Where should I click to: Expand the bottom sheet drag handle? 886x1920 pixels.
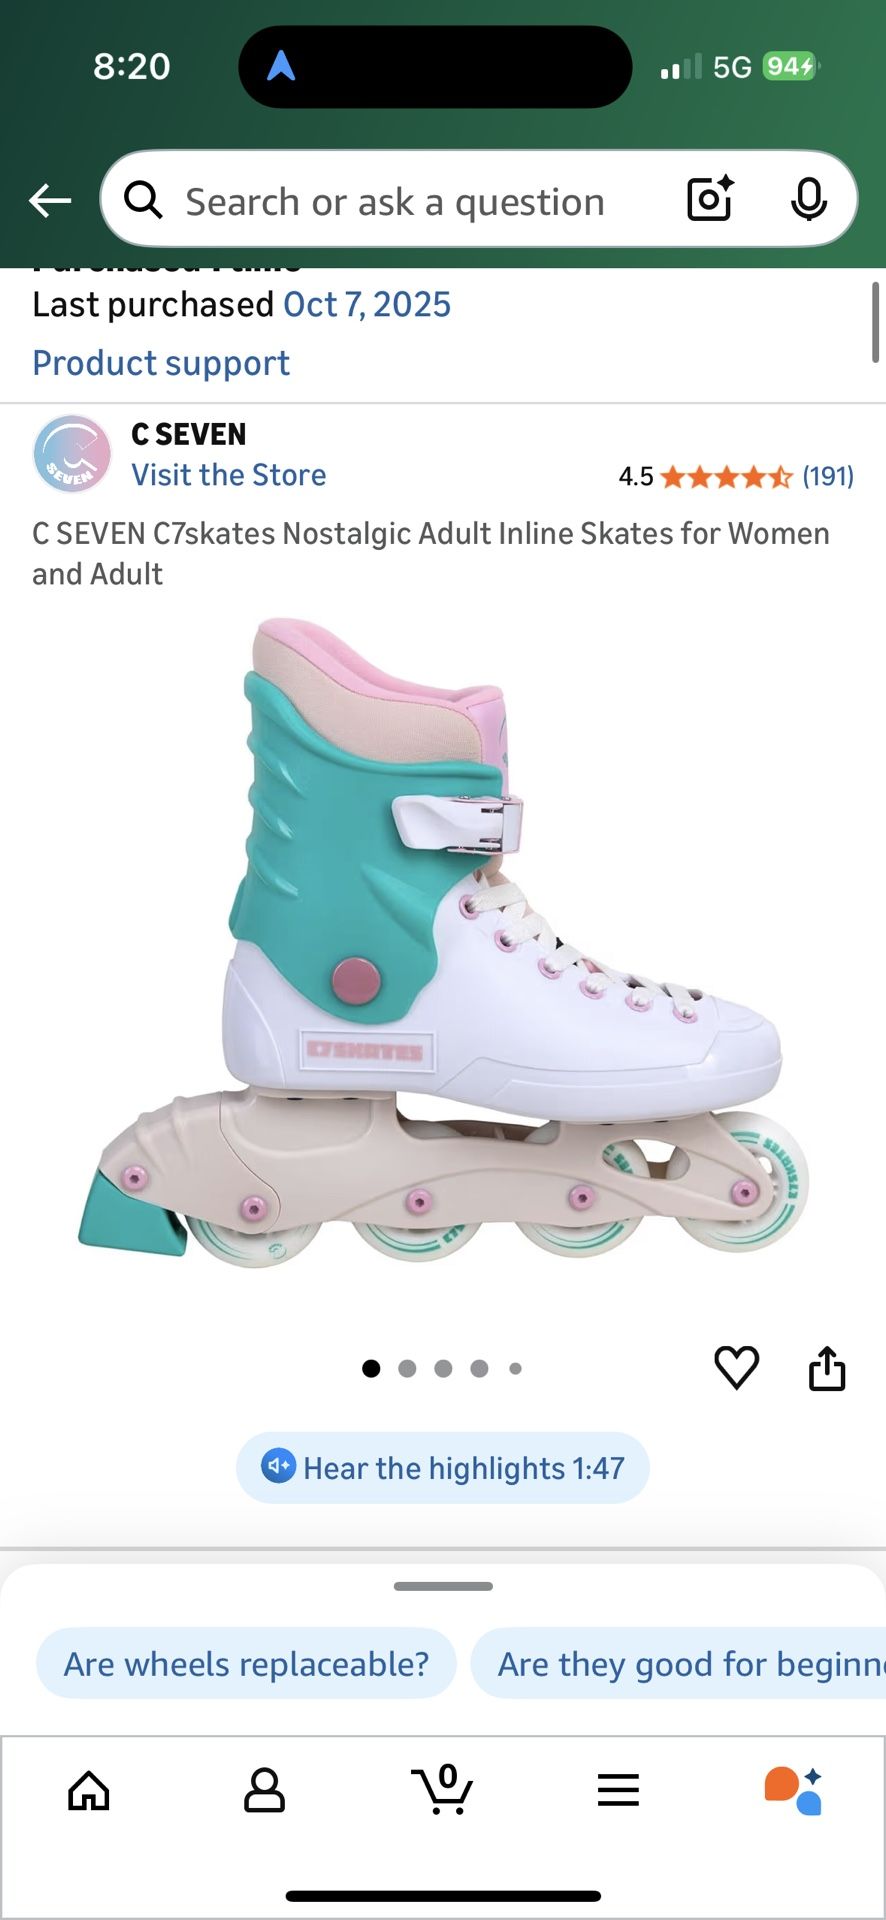click(x=443, y=1586)
